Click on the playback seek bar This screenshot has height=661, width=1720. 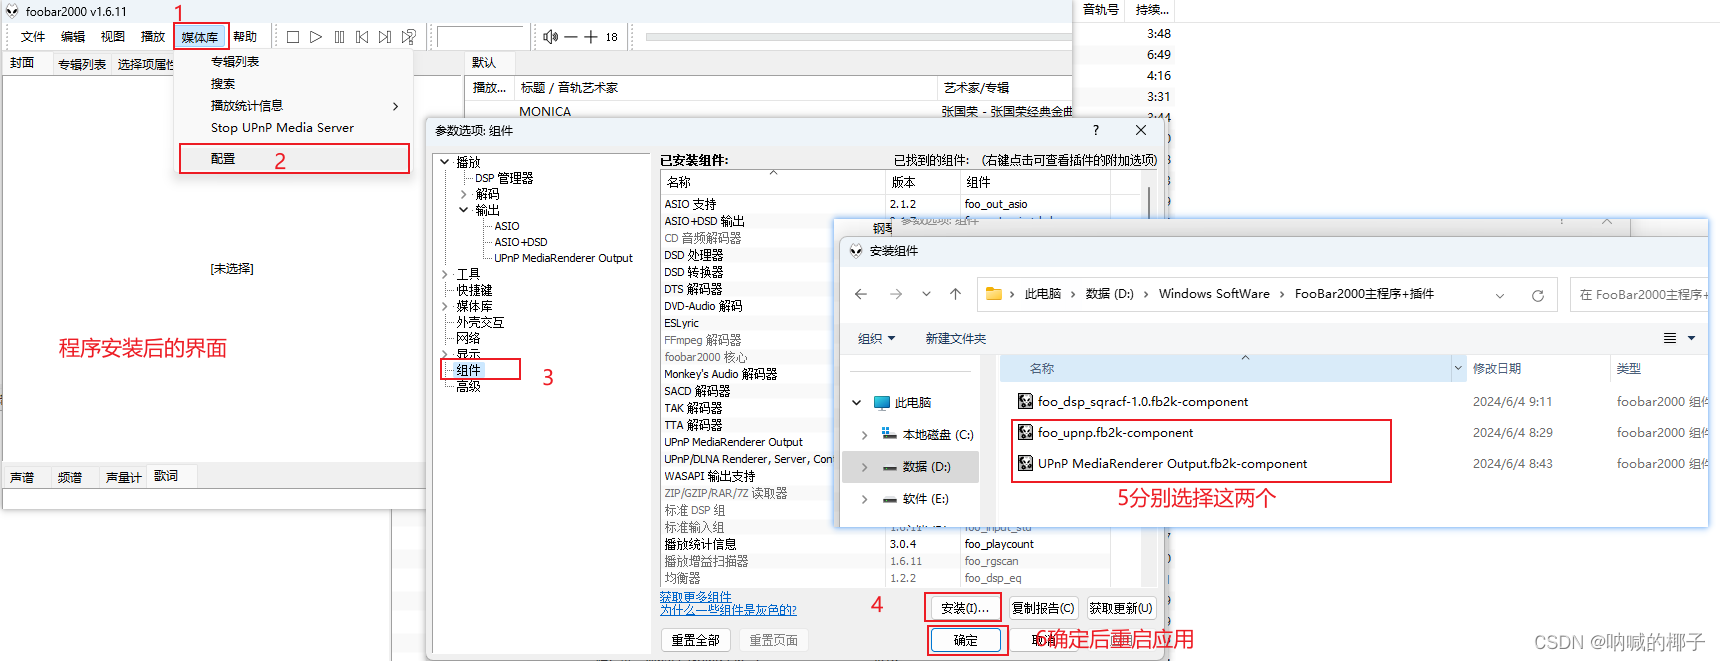858,37
